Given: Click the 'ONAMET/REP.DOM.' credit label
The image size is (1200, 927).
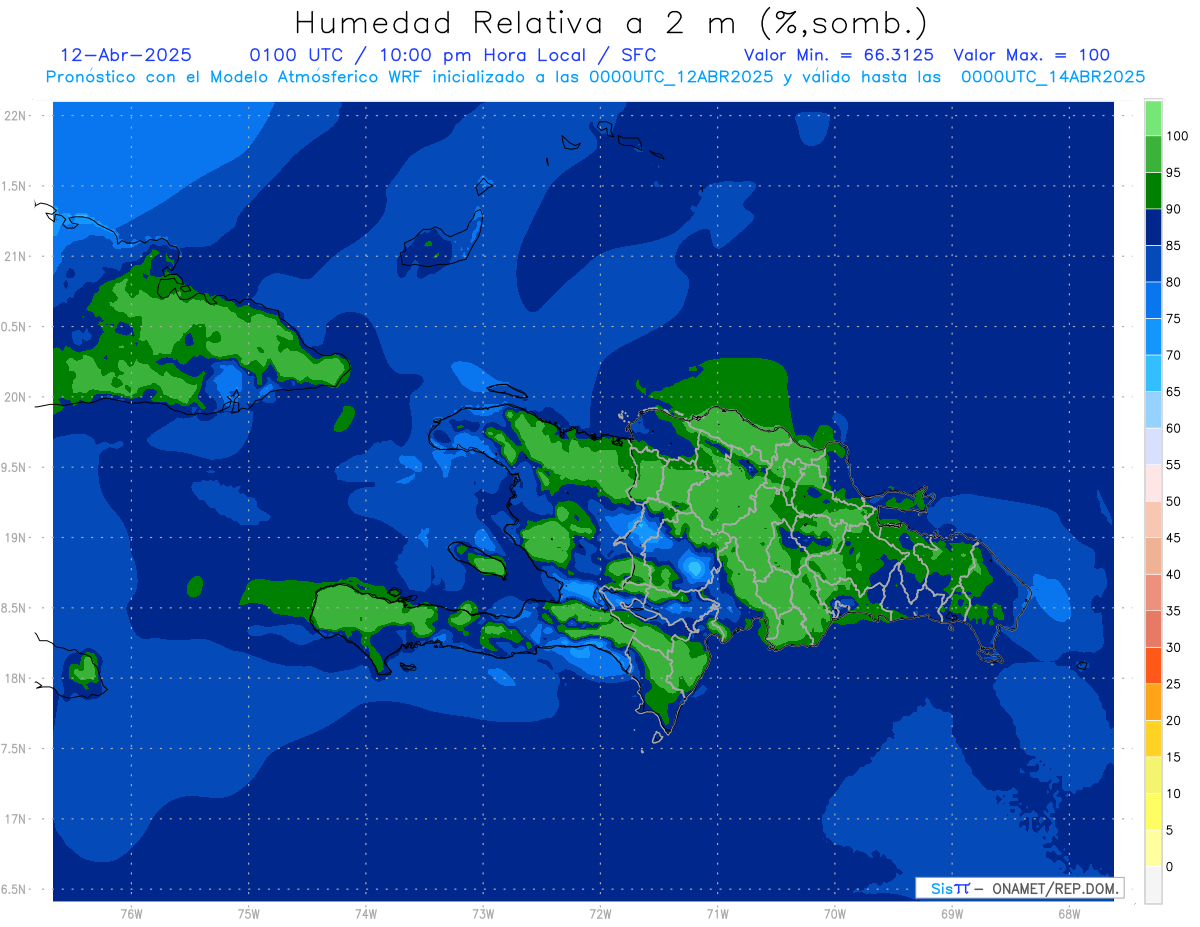Looking at the screenshot, I should 1055,888.
